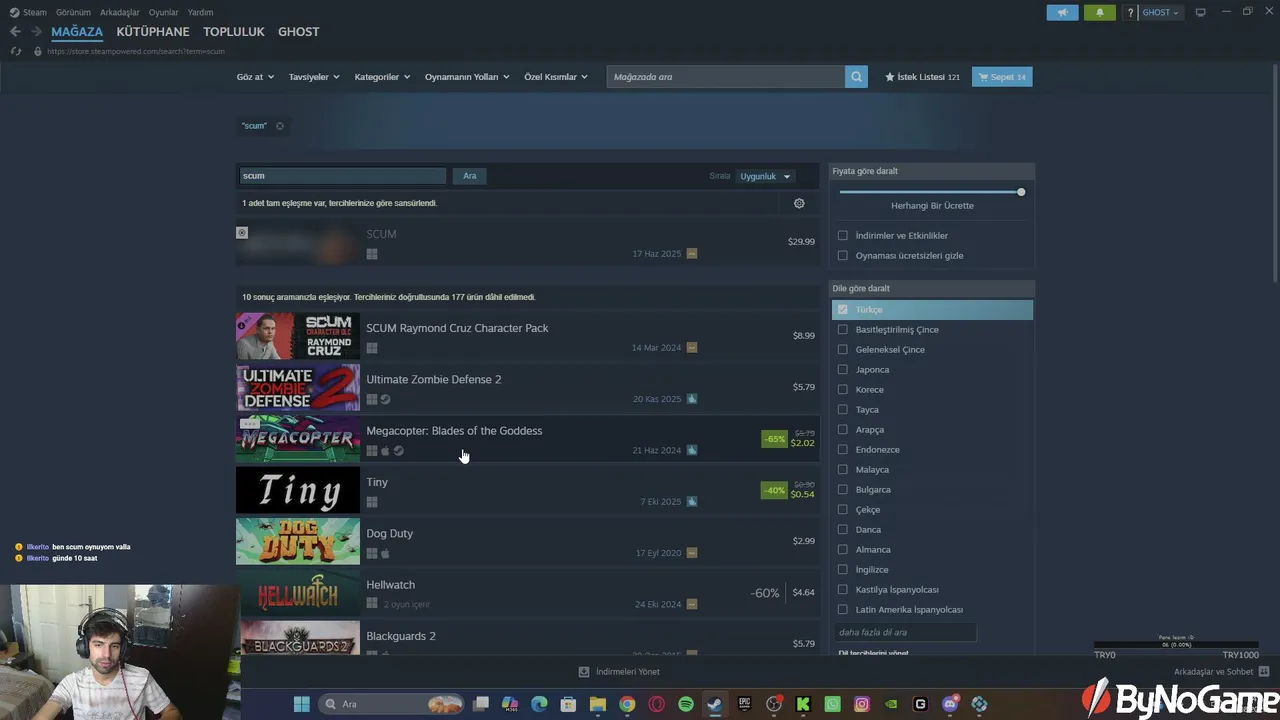Click the forward navigation arrow
This screenshot has width=1280, height=720.
[x=36, y=32]
